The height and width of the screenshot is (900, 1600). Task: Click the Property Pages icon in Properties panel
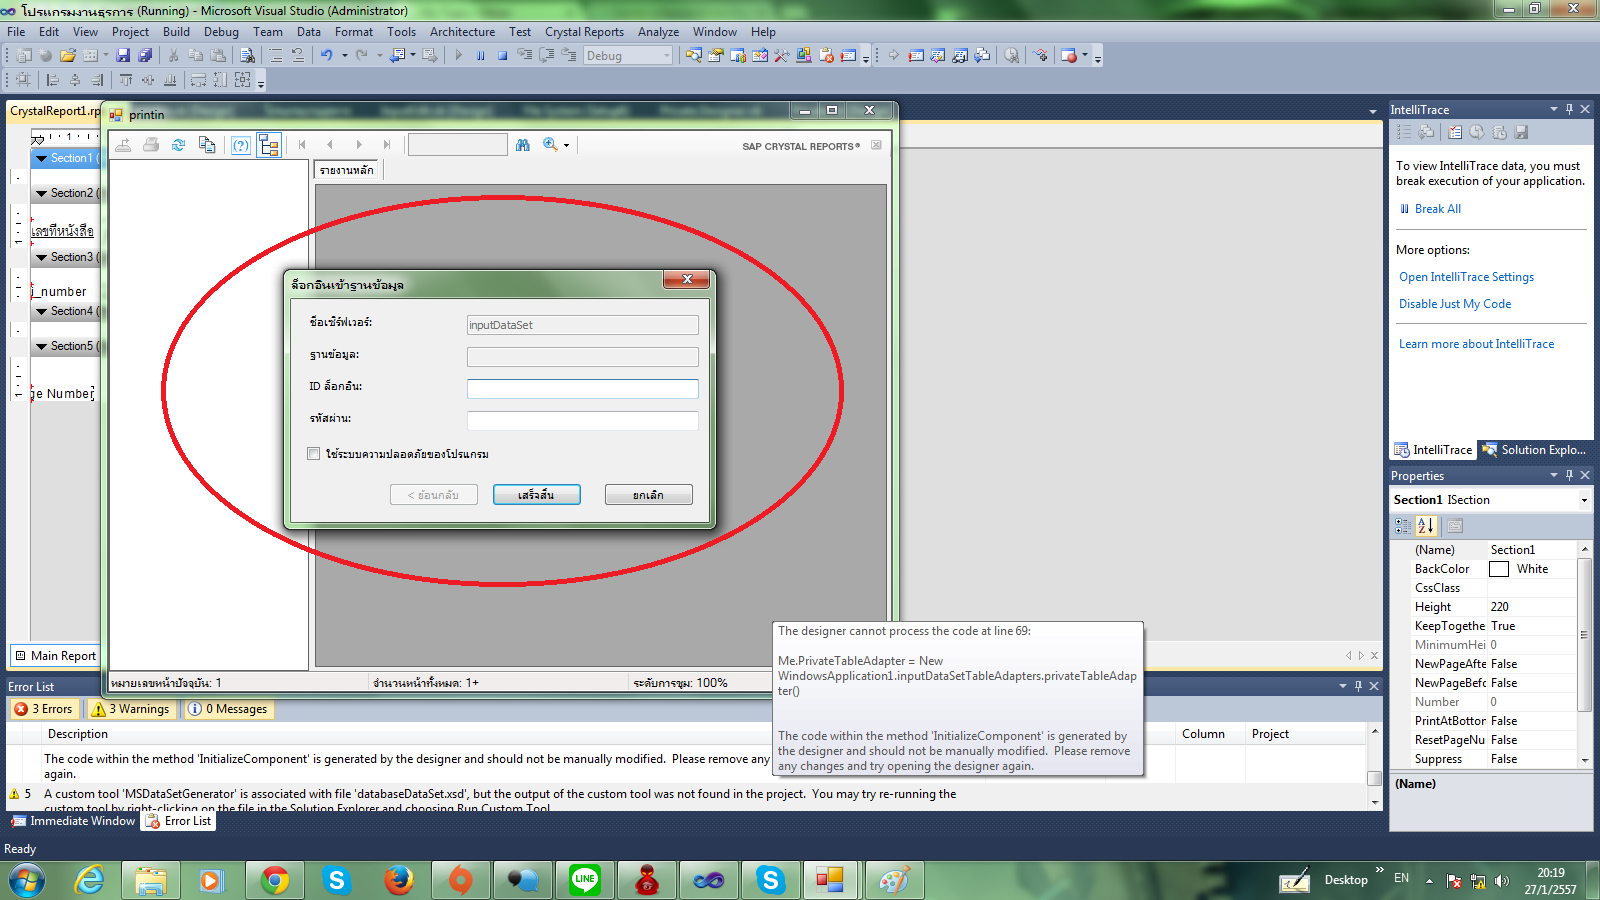[1455, 526]
